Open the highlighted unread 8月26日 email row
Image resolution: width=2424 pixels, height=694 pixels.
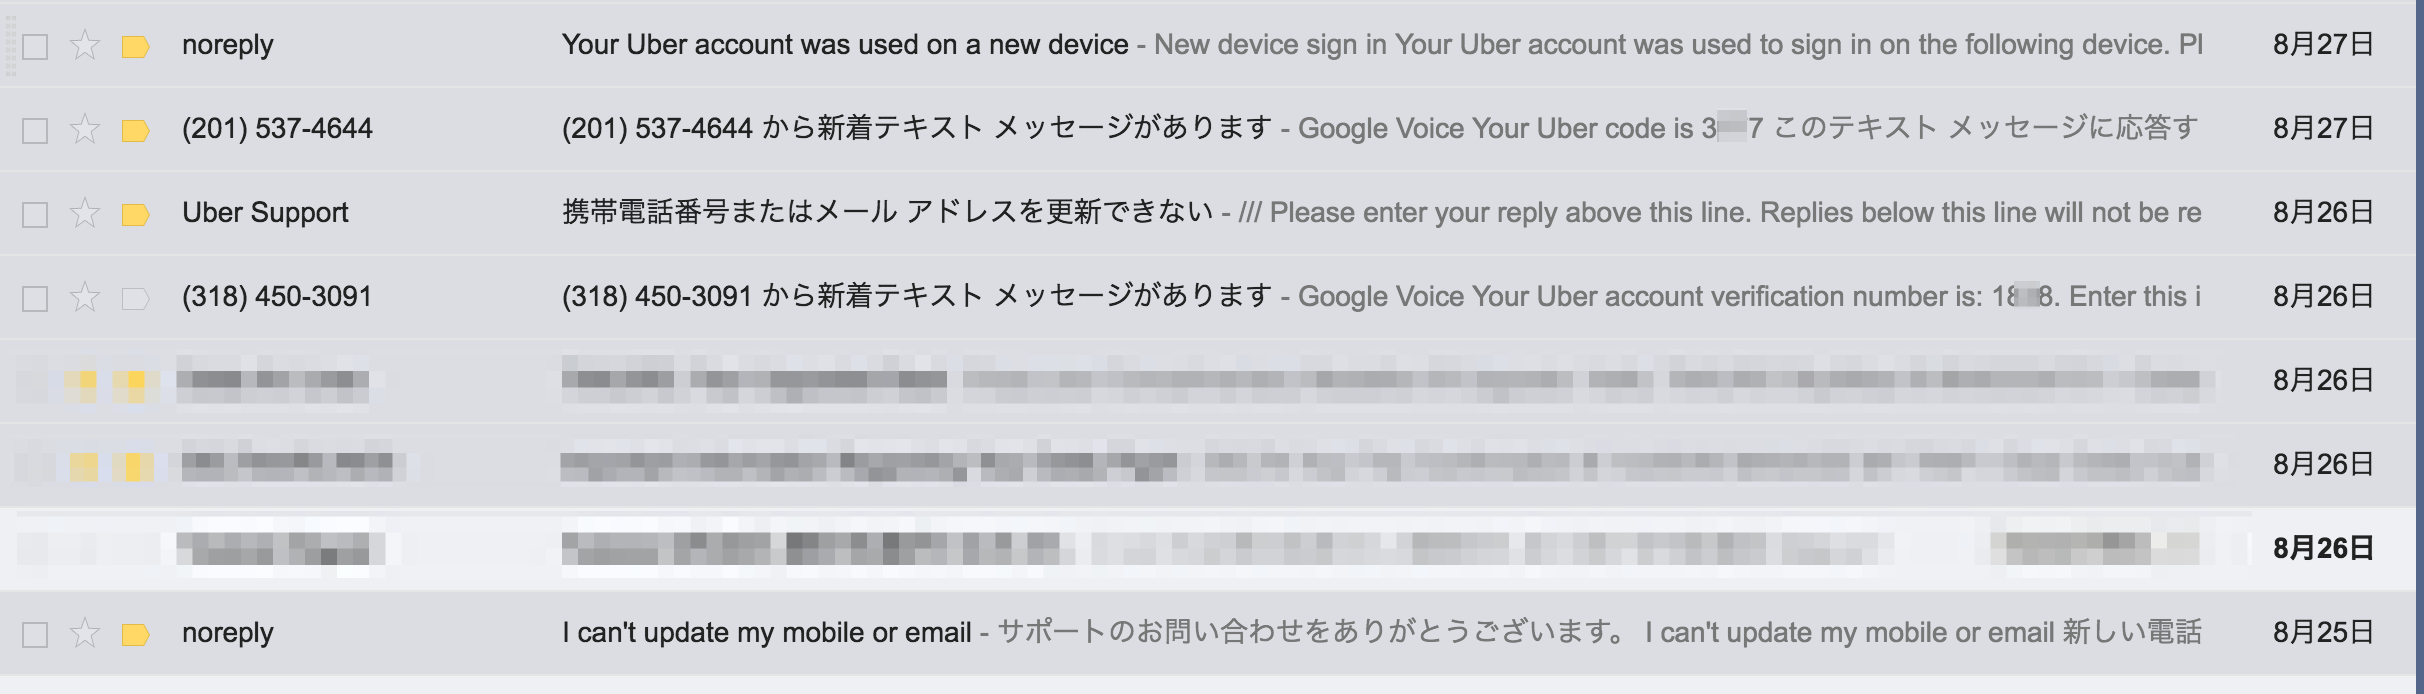click(1200, 549)
